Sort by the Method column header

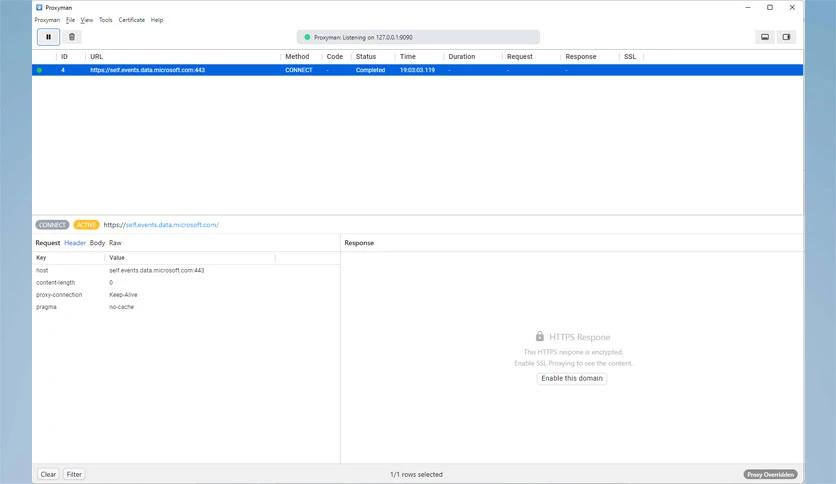click(297, 57)
